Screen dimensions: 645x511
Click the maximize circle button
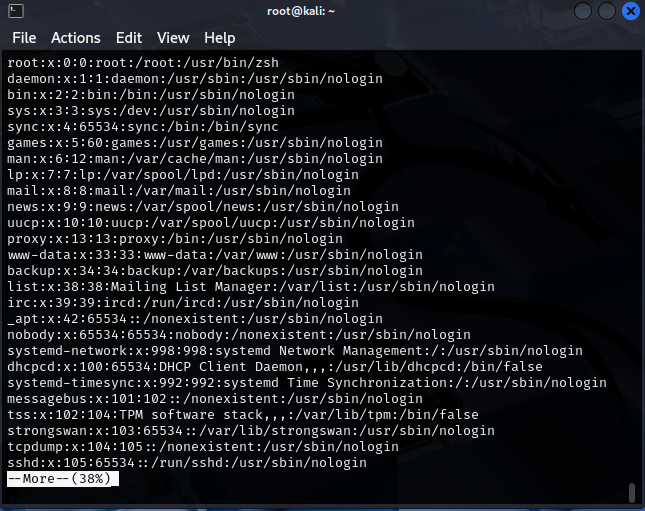click(x=607, y=11)
